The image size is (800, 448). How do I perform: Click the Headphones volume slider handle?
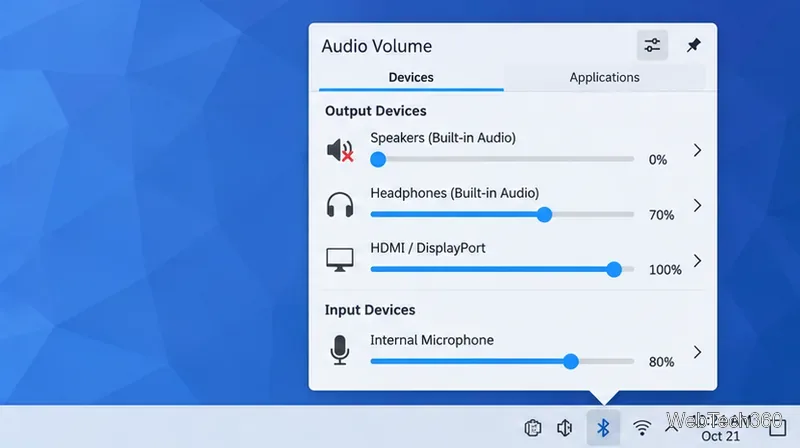click(544, 214)
